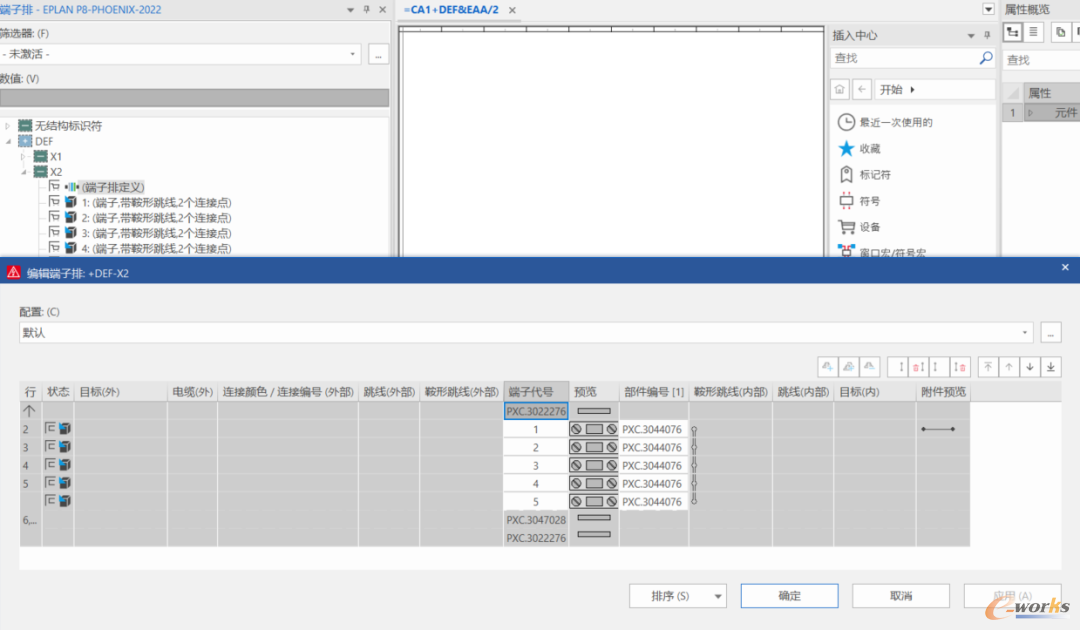The width and height of the screenshot is (1080, 630).
Task: Click the preview symbol for terminal 3
Action: pos(594,465)
